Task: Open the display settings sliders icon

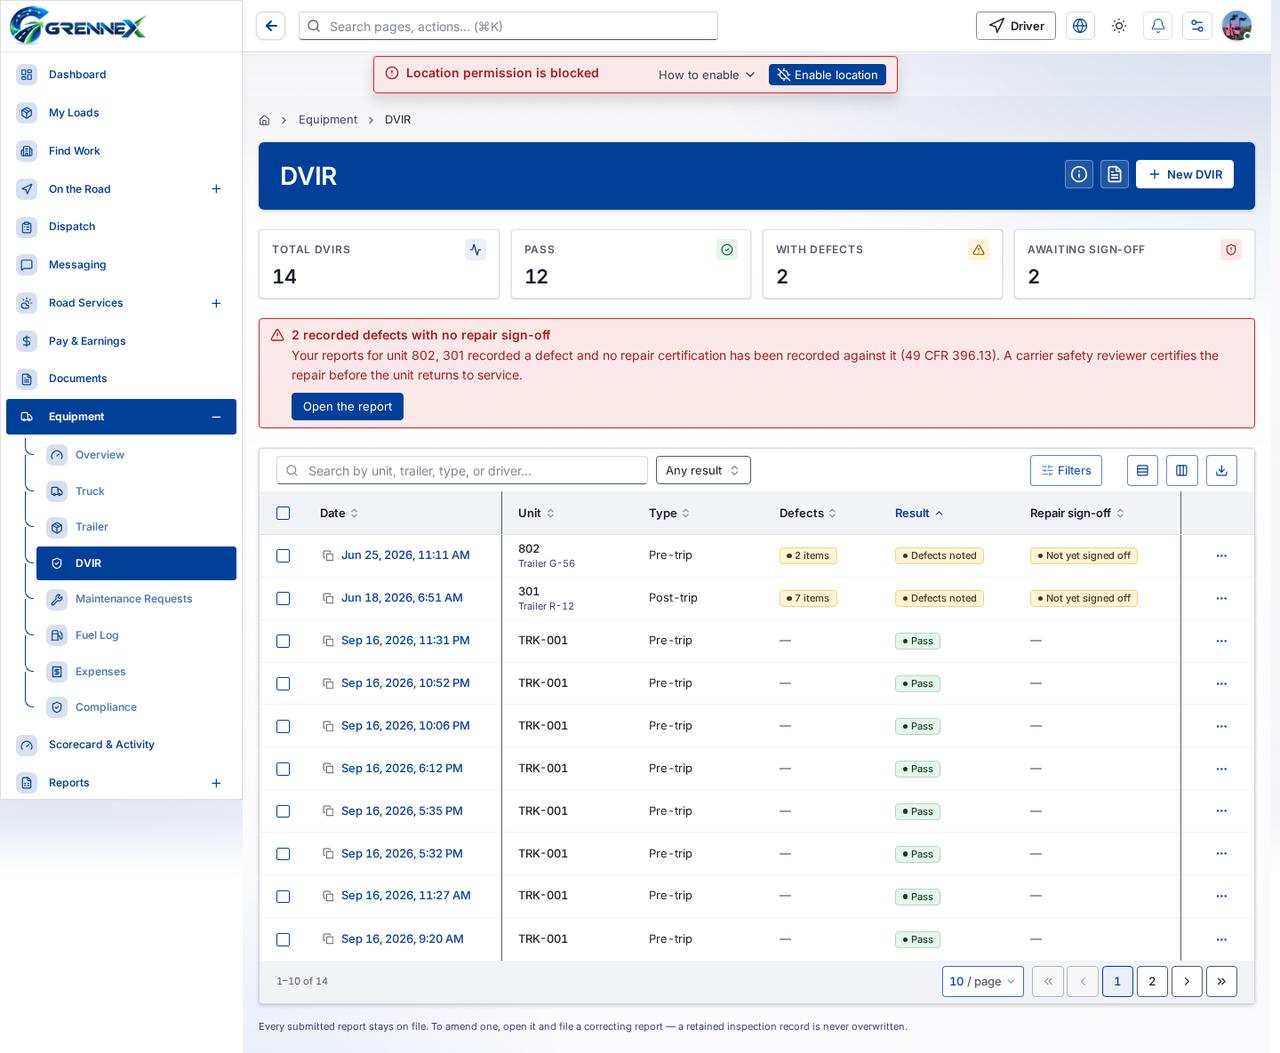Action: coord(1197,26)
